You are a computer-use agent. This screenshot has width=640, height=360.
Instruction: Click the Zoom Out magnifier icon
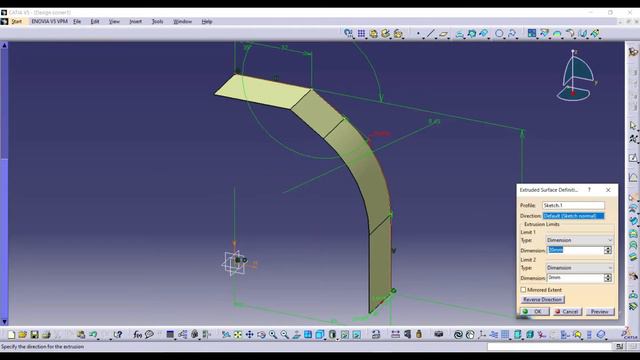(x=284, y=335)
